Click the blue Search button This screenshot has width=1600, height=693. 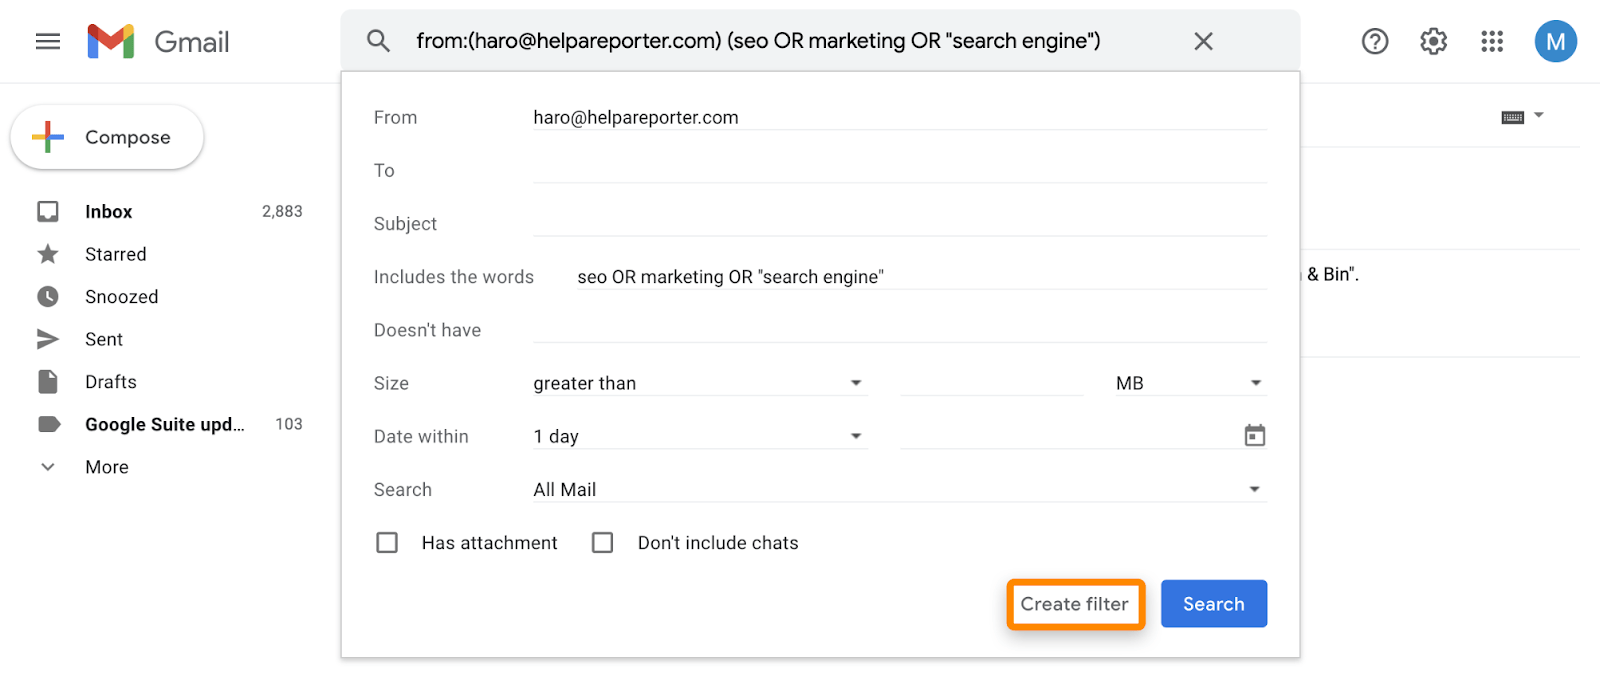[x=1212, y=604]
